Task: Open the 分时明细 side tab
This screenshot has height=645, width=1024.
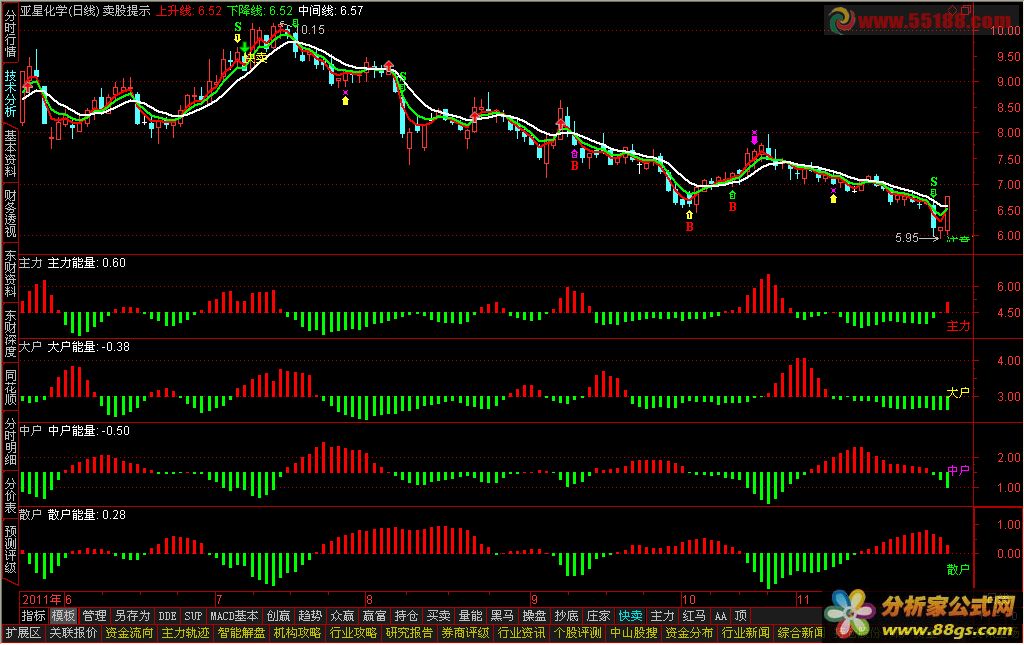Action: 10,441
